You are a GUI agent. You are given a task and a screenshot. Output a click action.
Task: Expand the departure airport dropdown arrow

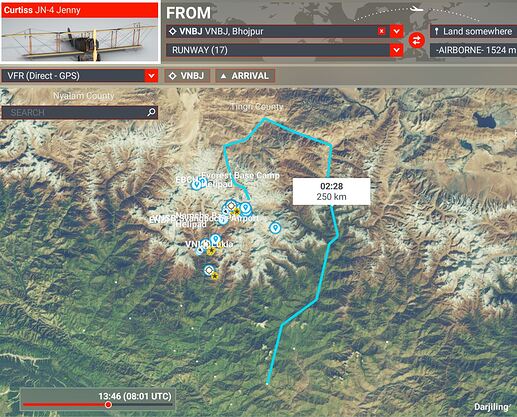pyautogui.click(x=396, y=31)
